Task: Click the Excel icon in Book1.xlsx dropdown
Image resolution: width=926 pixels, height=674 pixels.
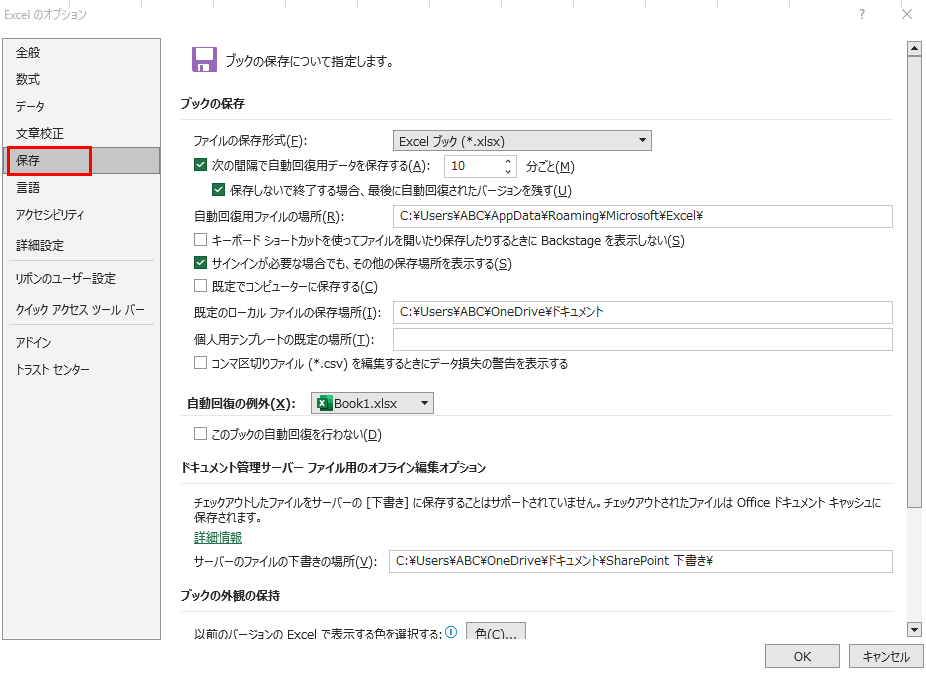Action: (x=323, y=403)
